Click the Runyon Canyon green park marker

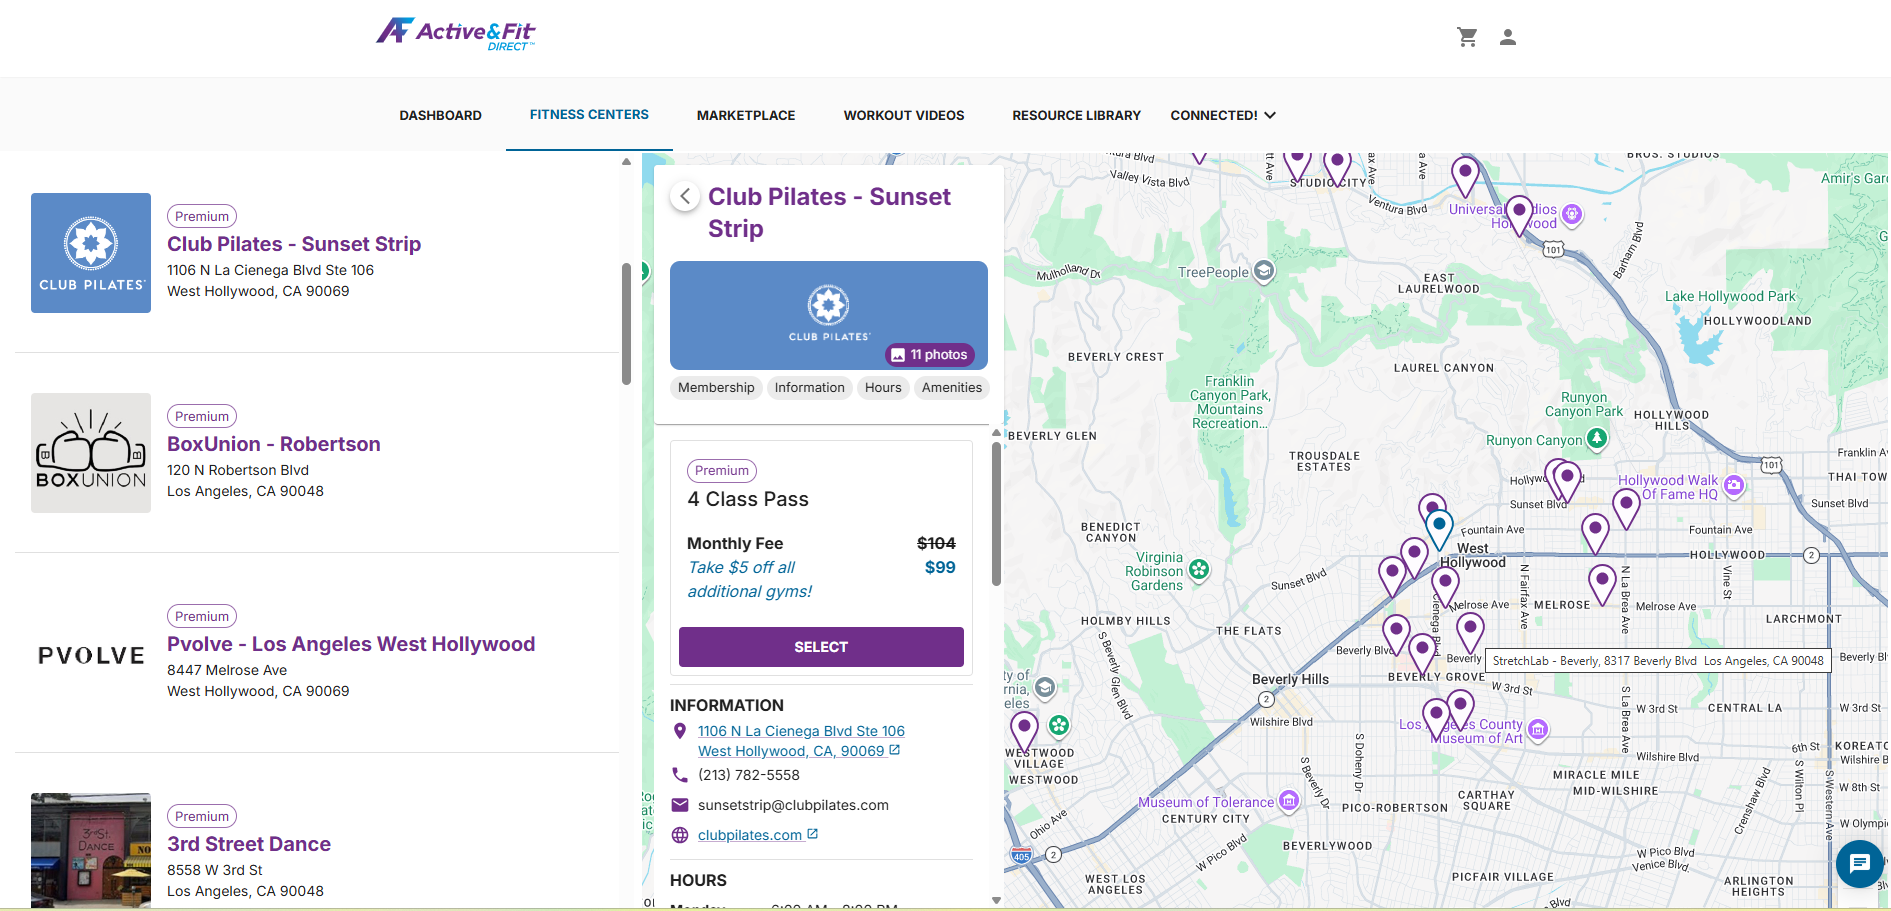click(x=1597, y=438)
